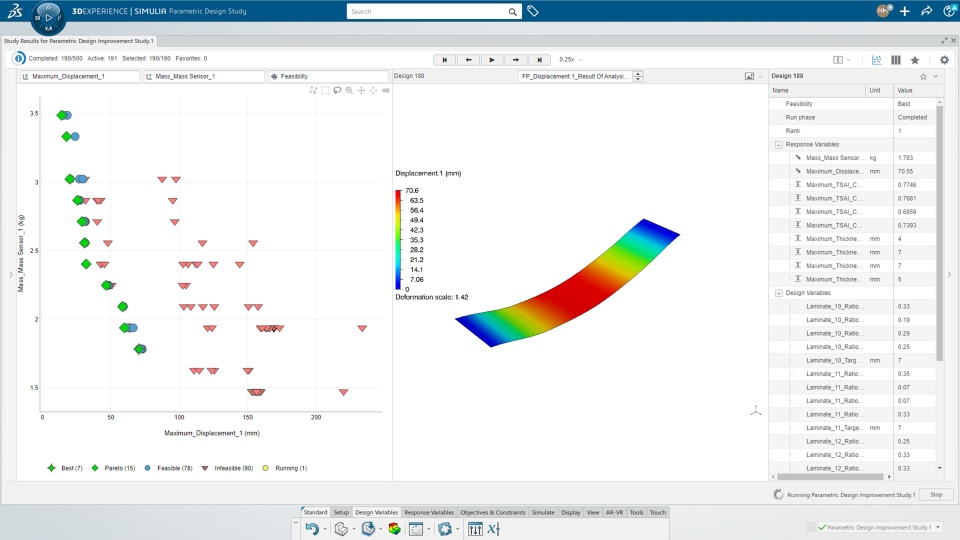Screen dimensions: 960x540
Task: Open the results settings gear
Action: 944,60
